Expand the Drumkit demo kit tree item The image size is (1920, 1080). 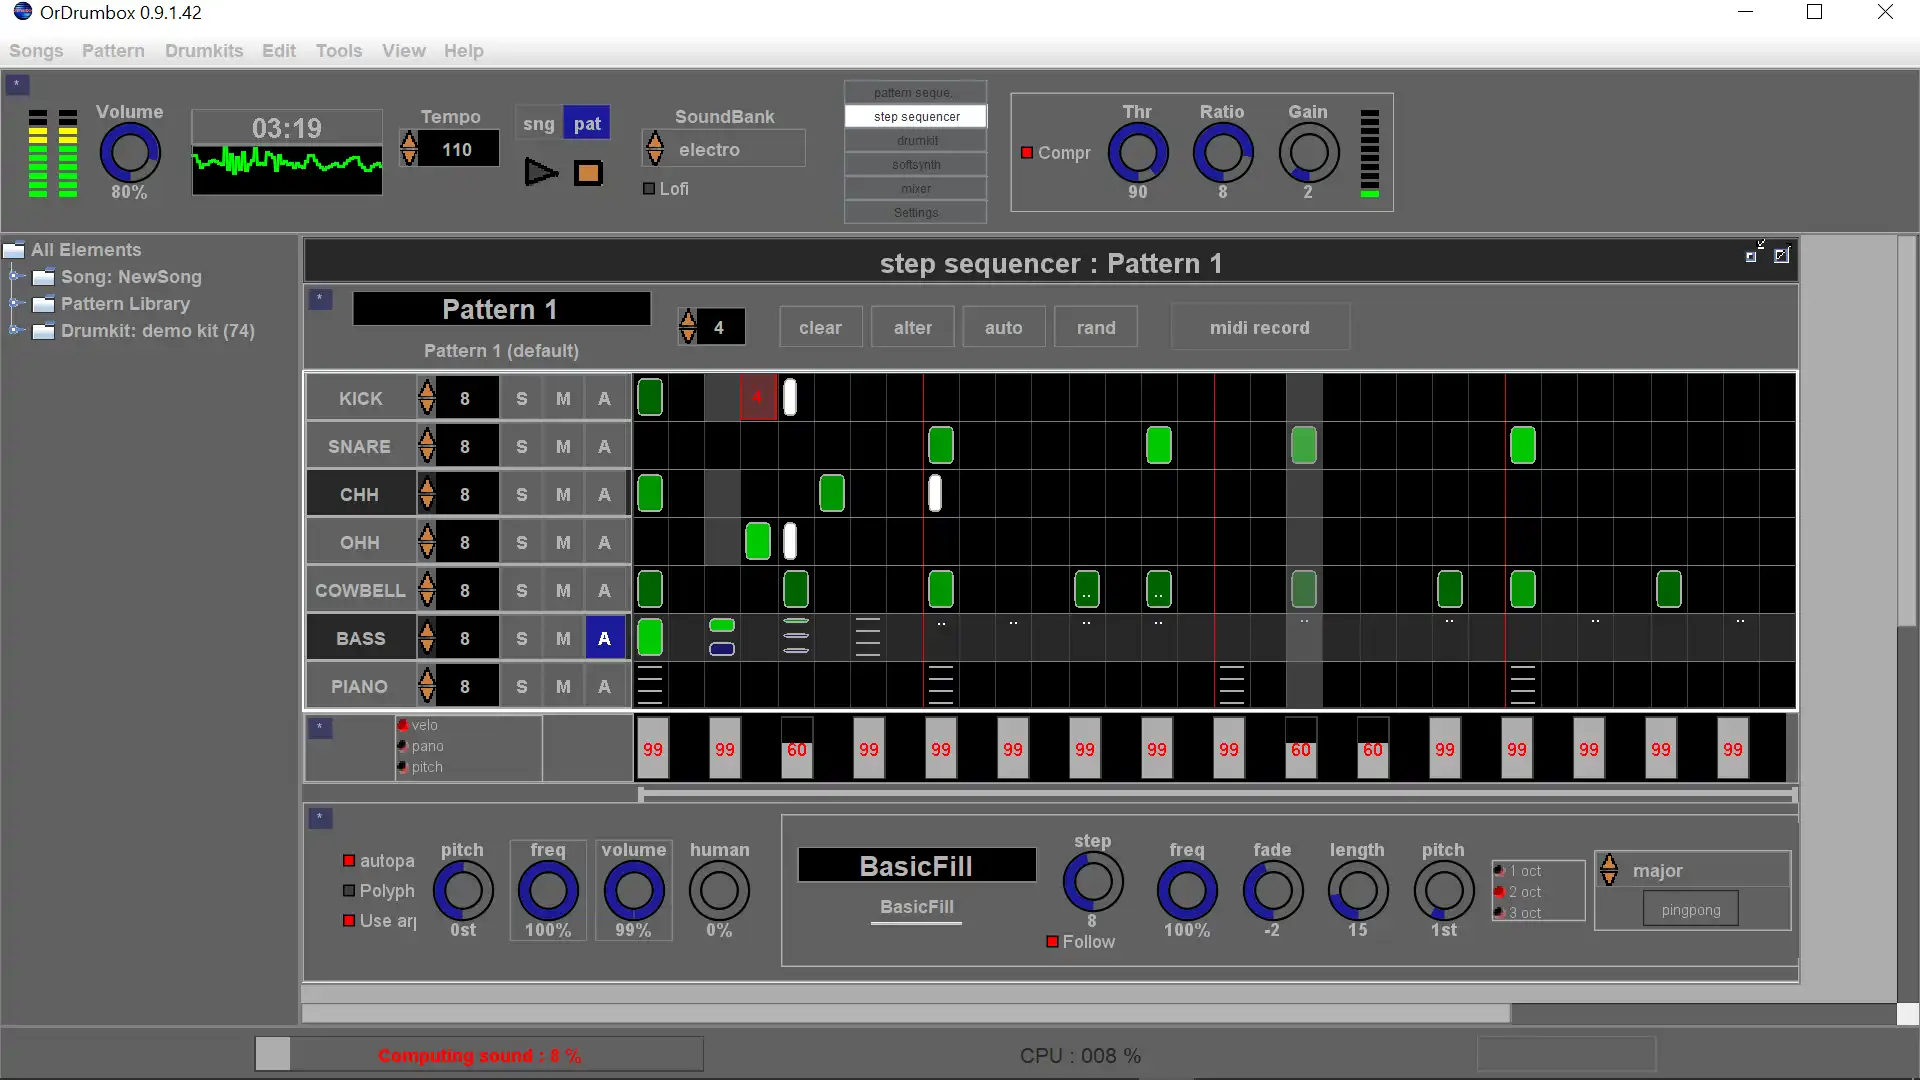click(13, 330)
